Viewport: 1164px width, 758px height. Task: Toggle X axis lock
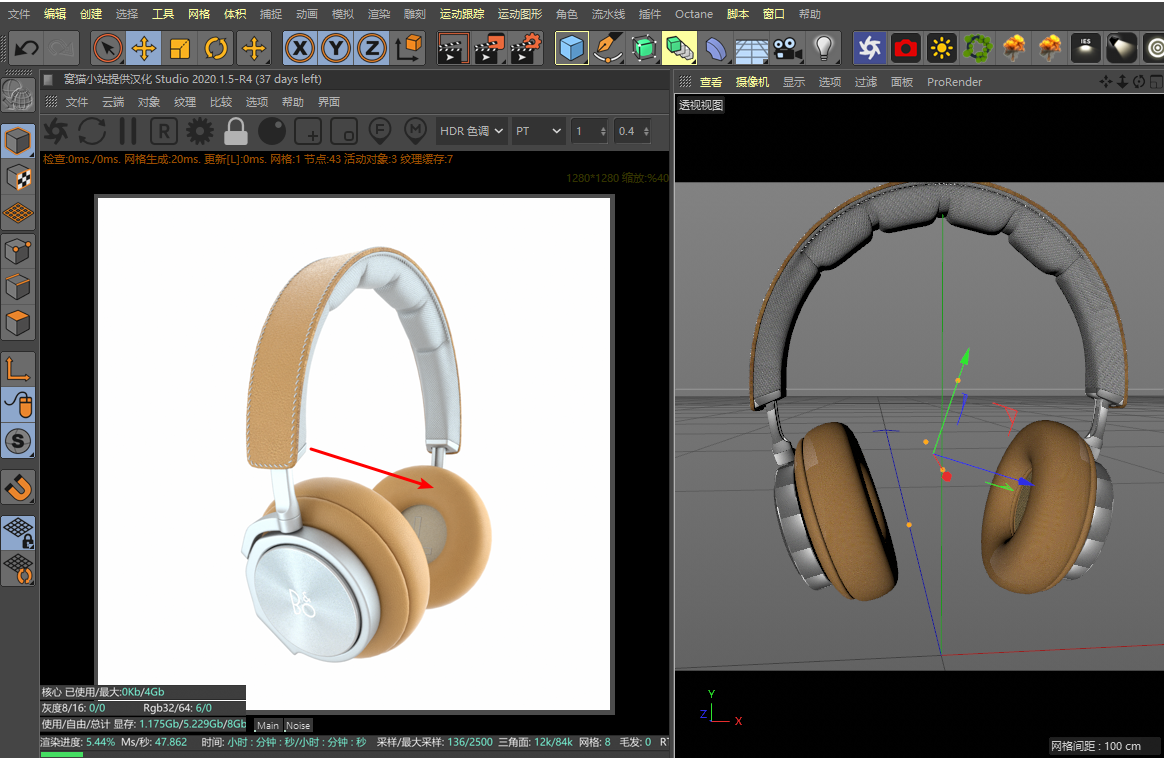299,48
